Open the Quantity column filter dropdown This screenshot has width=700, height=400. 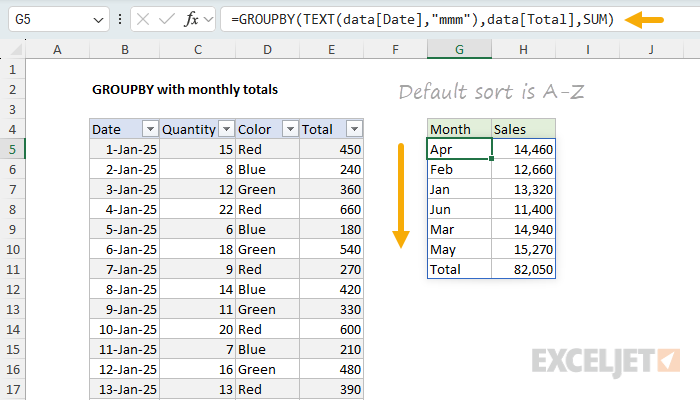click(x=226, y=129)
